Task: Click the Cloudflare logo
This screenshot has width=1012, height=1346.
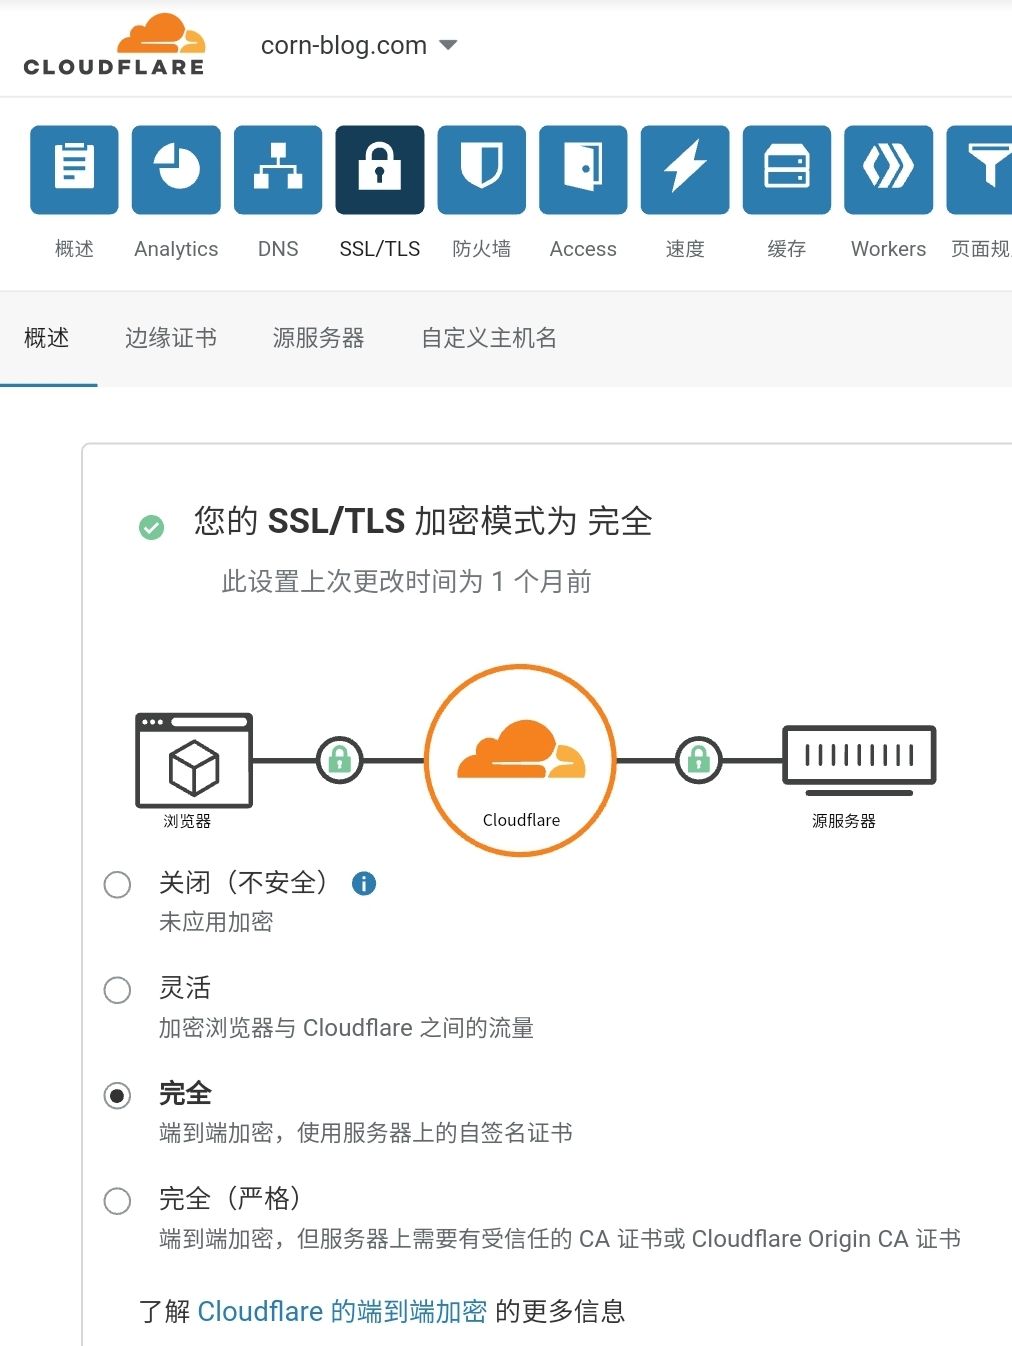Action: click(x=114, y=45)
